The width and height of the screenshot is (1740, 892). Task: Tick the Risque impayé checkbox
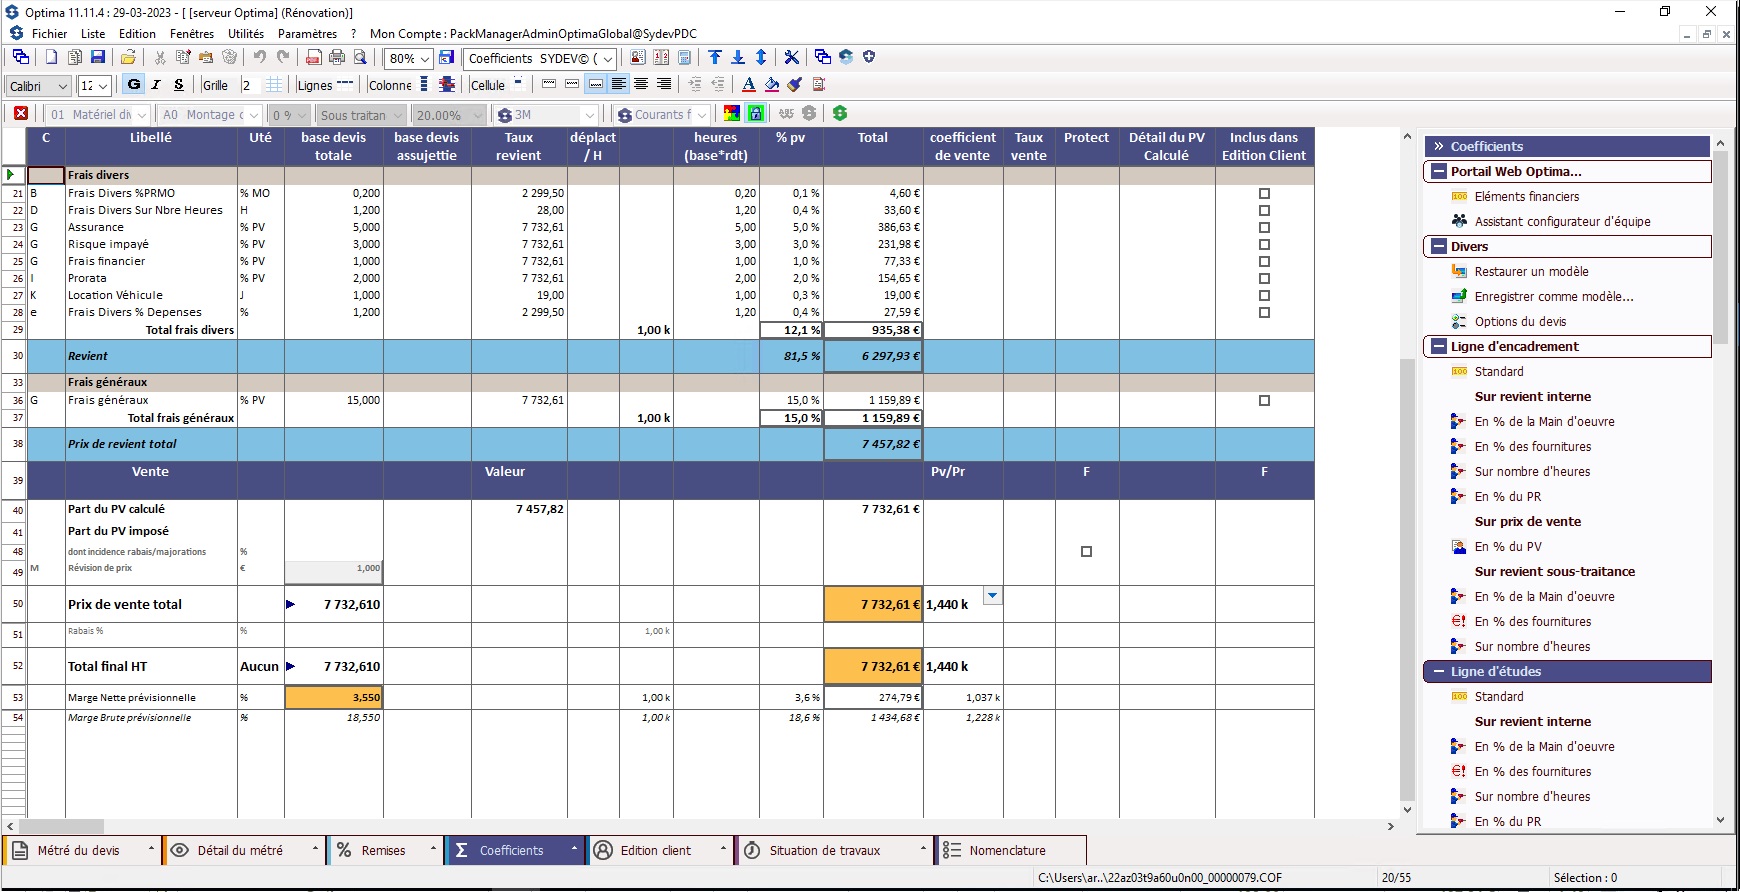click(x=1264, y=244)
